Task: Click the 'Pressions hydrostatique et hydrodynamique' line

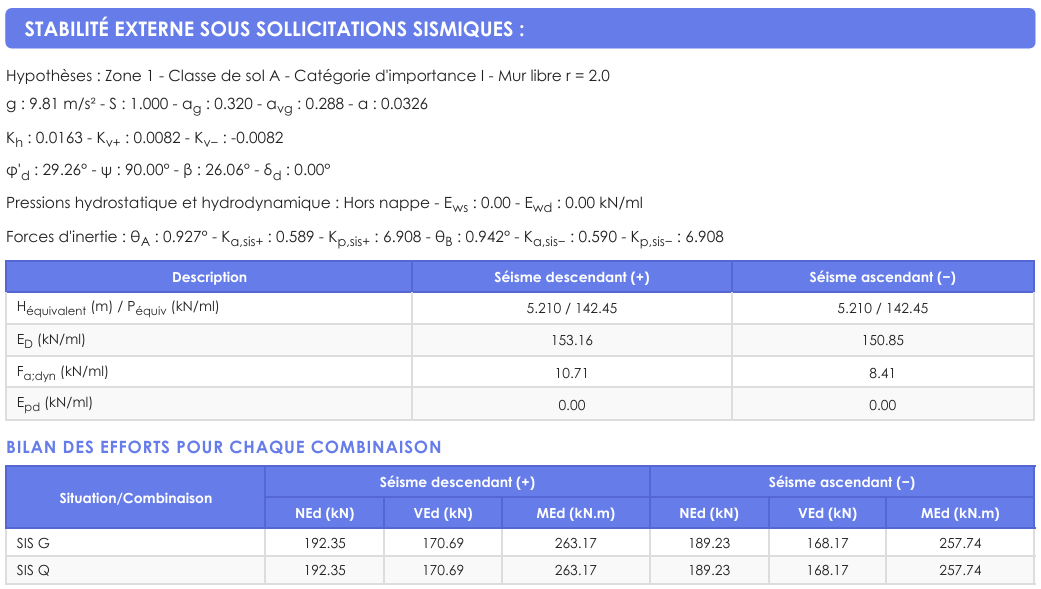Action: pyautogui.click(x=324, y=203)
